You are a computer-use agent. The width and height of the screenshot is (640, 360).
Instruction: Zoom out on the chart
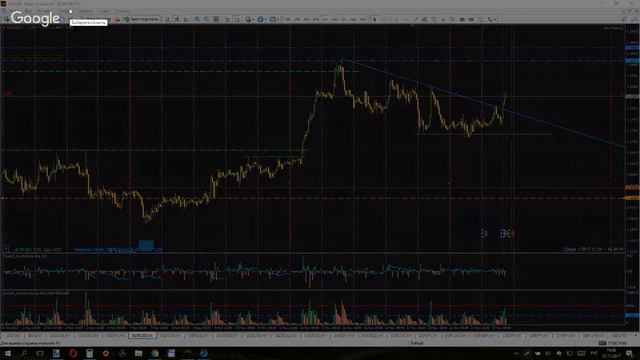tap(206, 19)
